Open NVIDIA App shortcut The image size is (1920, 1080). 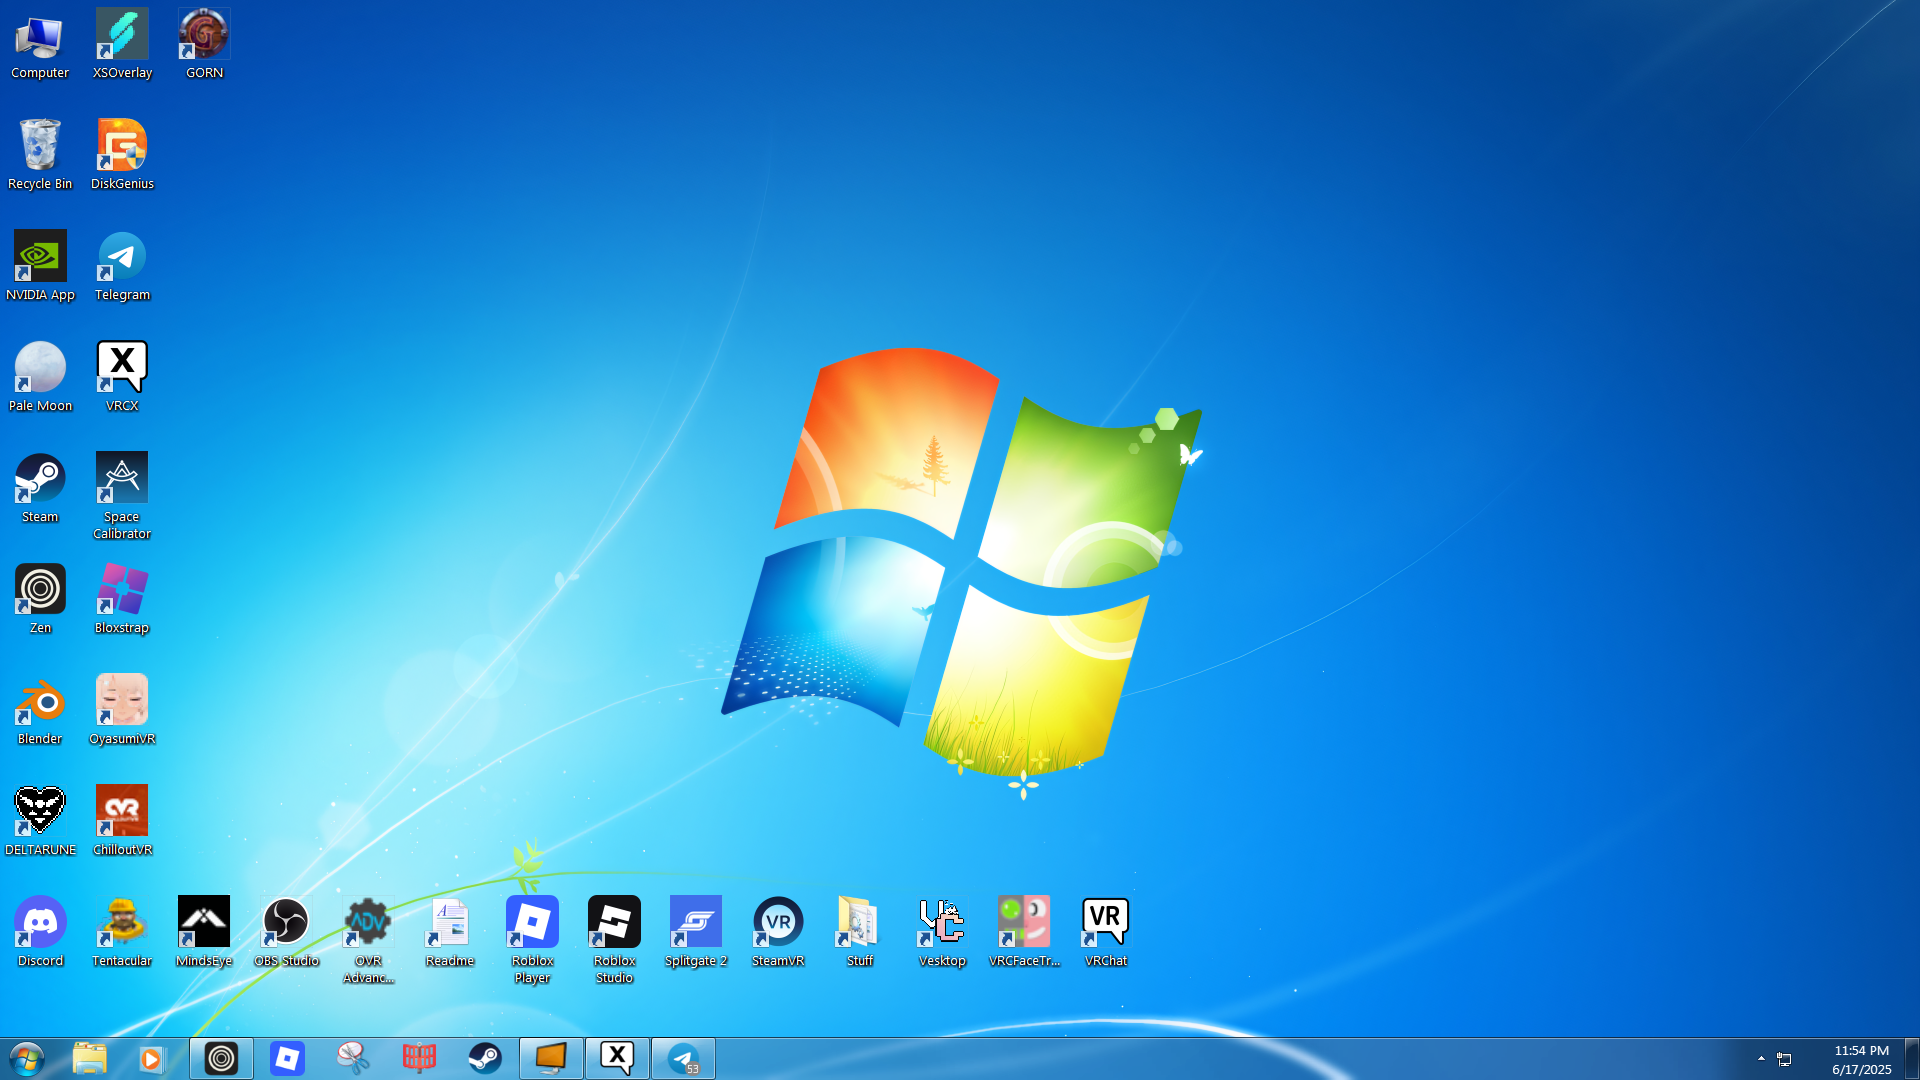[x=40, y=267]
